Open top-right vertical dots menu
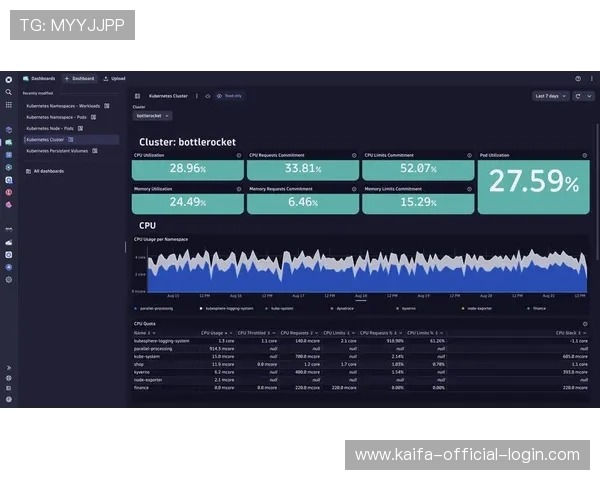 click(x=592, y=78)
